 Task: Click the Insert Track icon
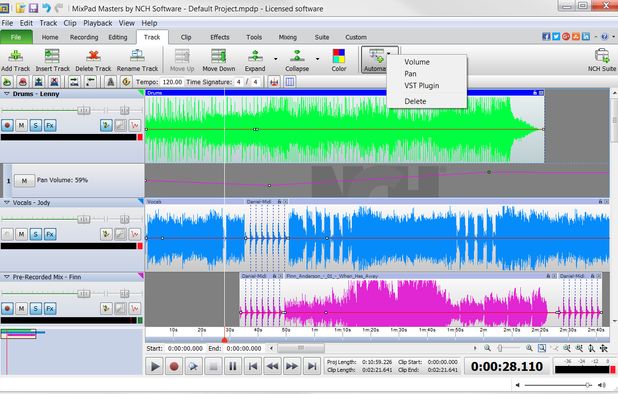pos(52,56)
